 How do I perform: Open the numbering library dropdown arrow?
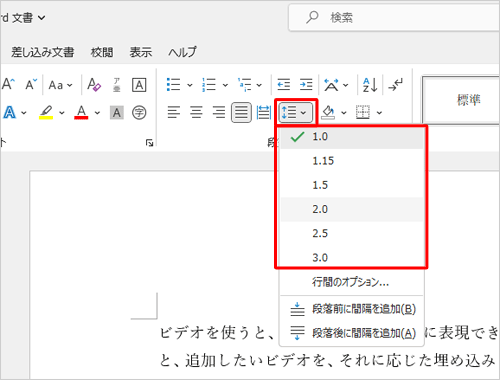[x=225, y=85]
